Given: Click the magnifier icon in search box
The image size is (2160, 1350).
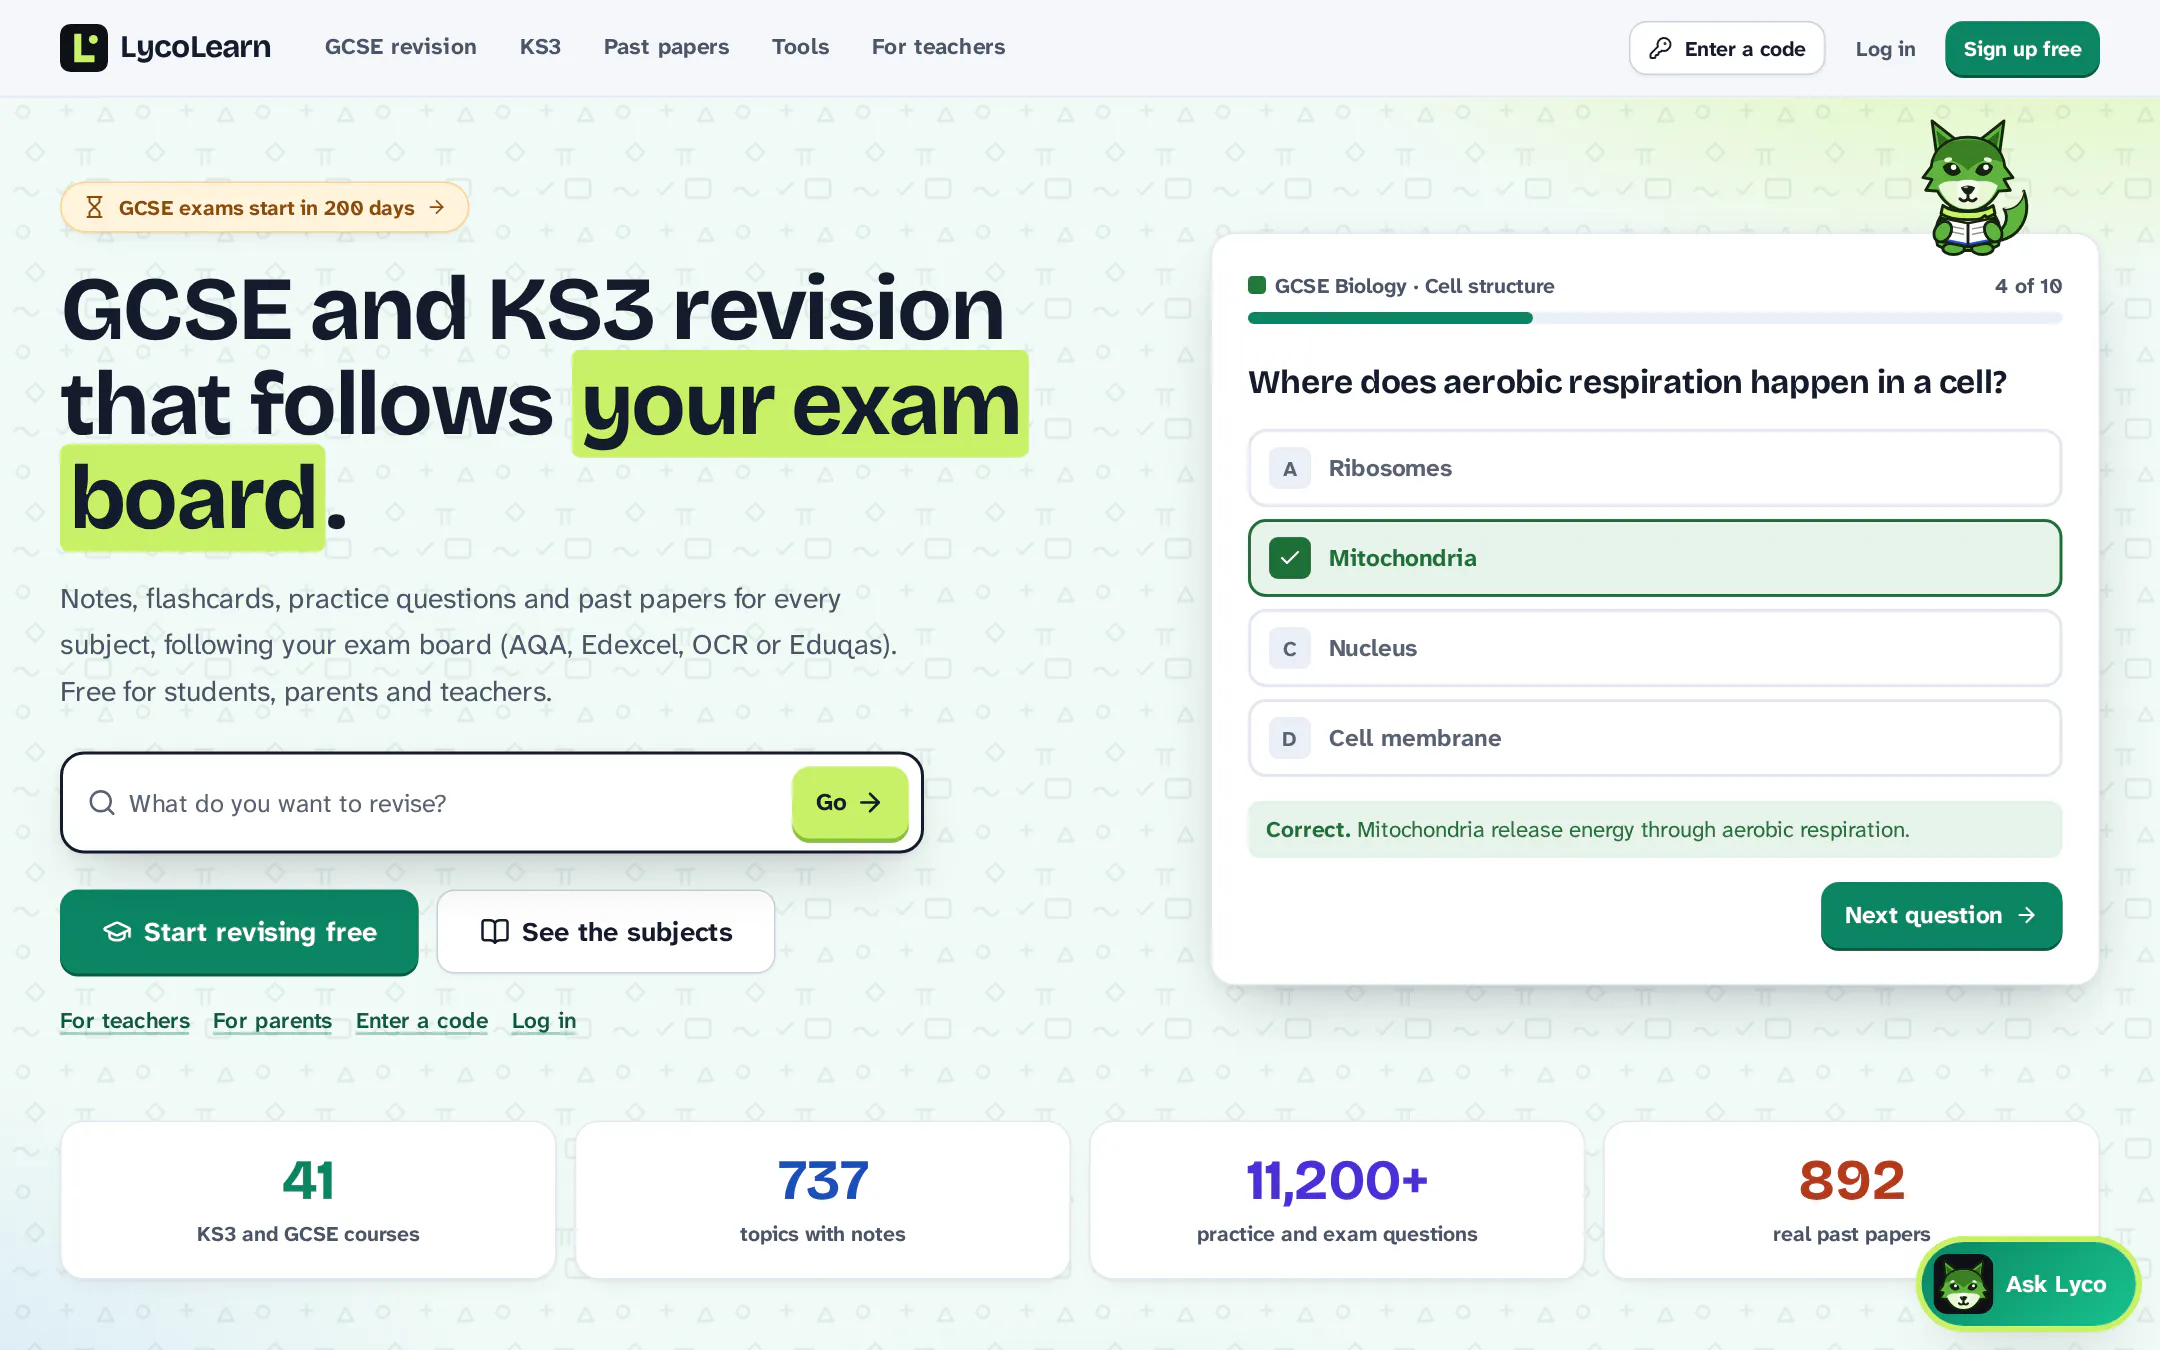Looking at the screenshot, I should (102, 803).
